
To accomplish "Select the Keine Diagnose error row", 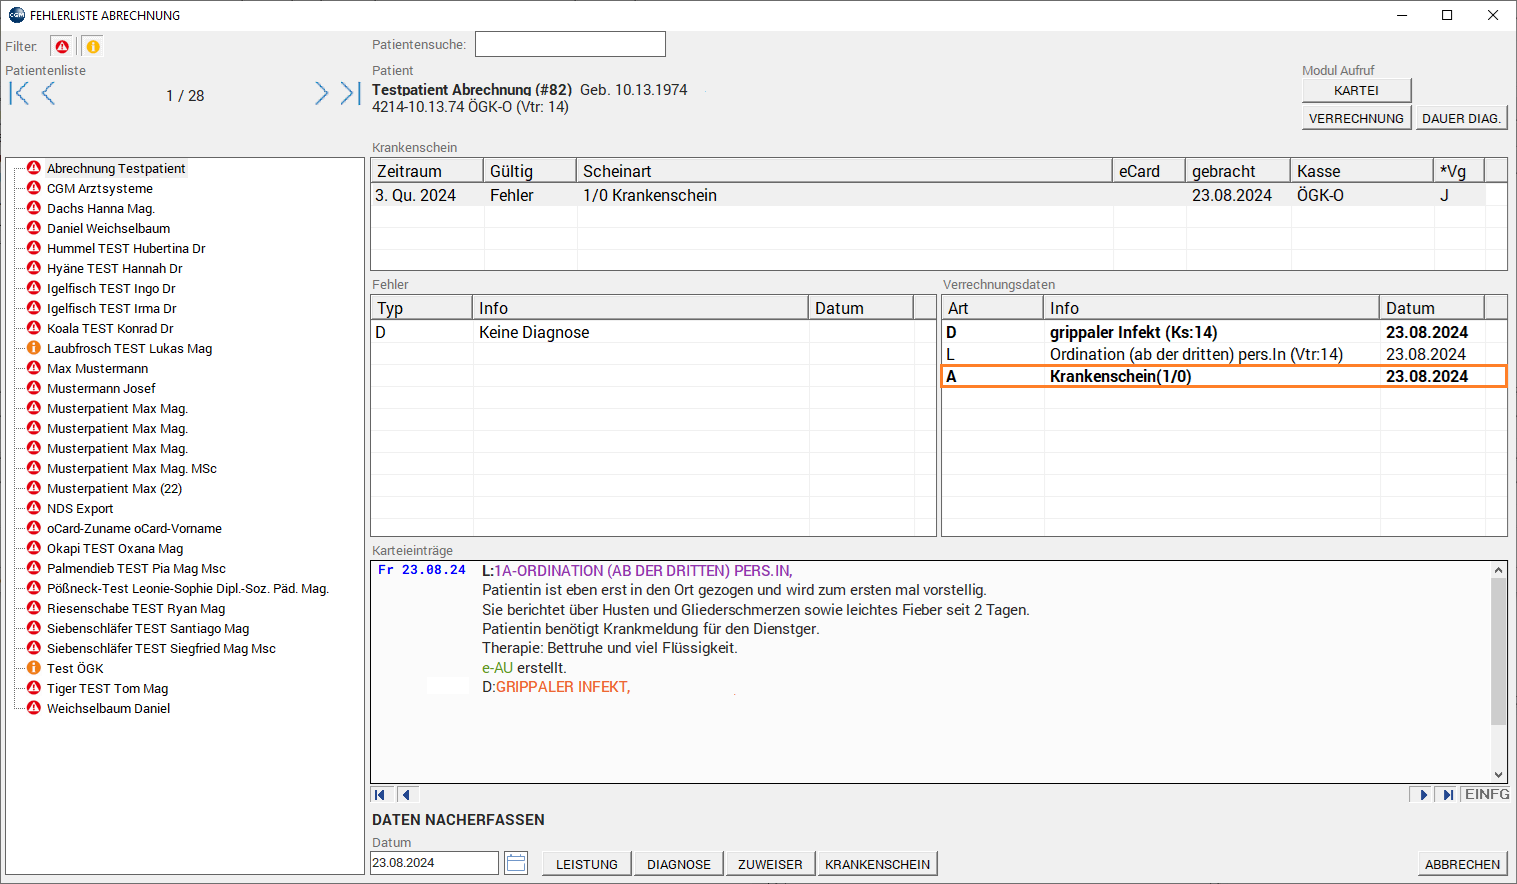I will click(x=534, y=333).
